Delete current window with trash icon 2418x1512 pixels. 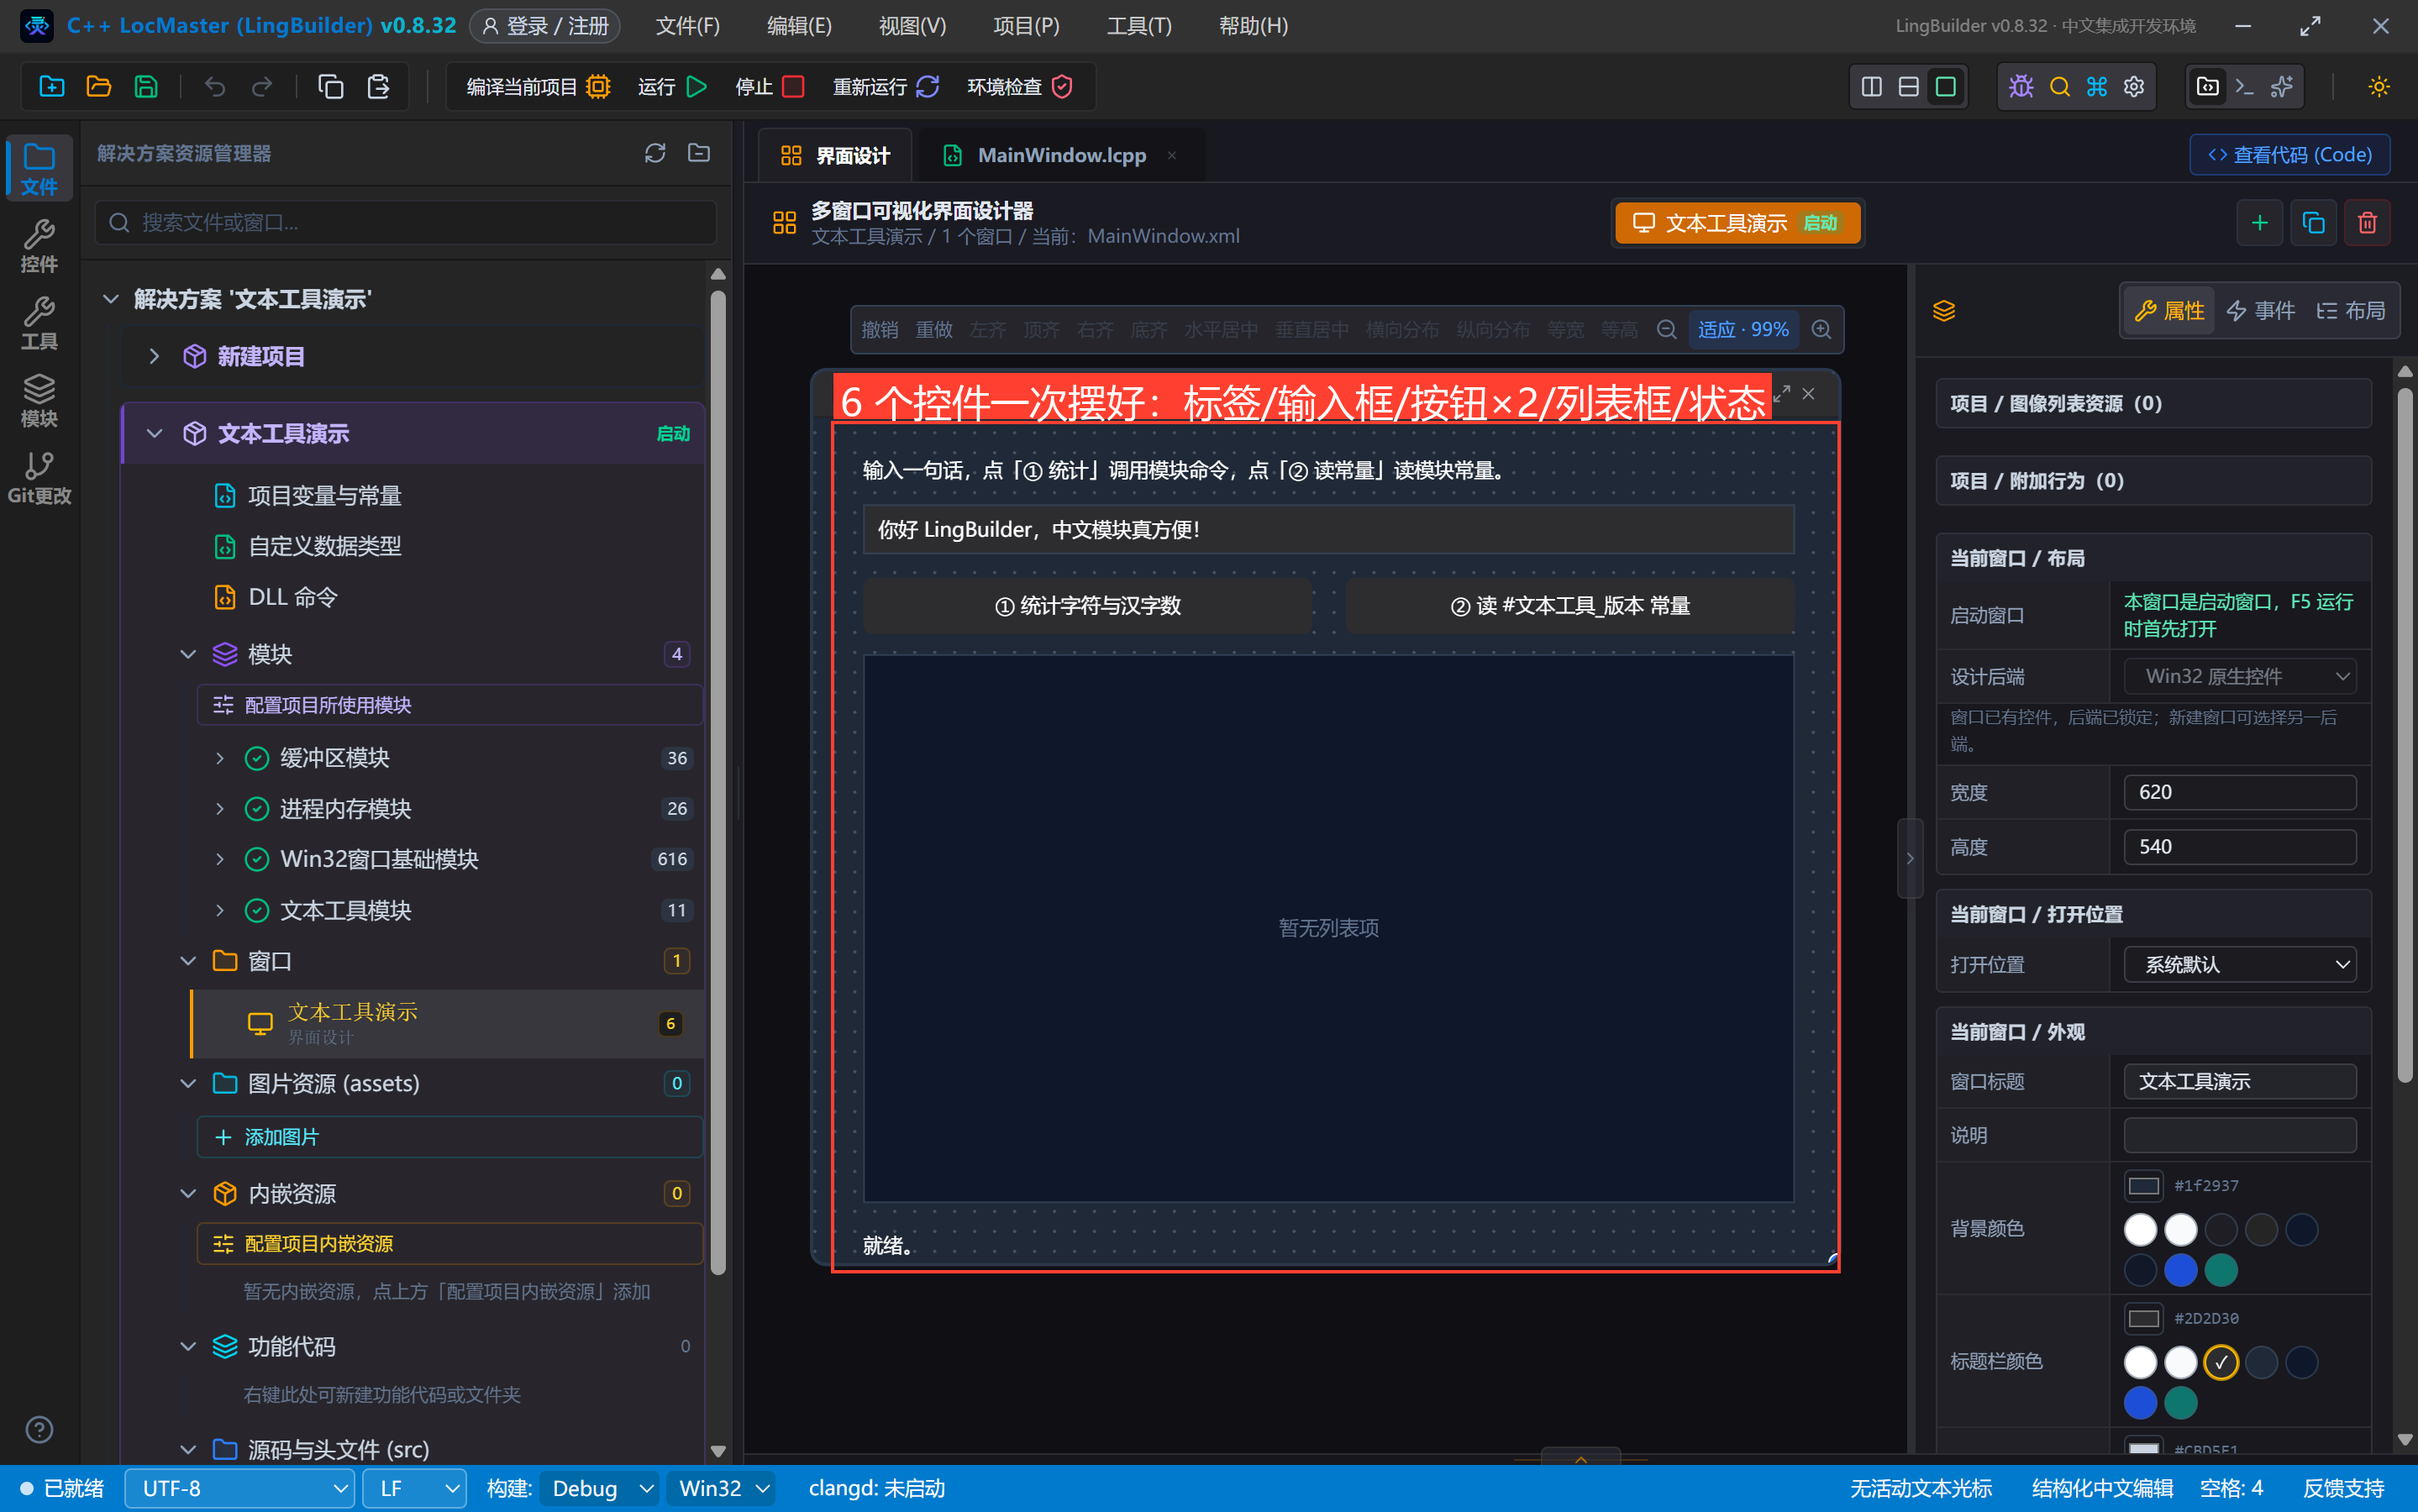2367,222
